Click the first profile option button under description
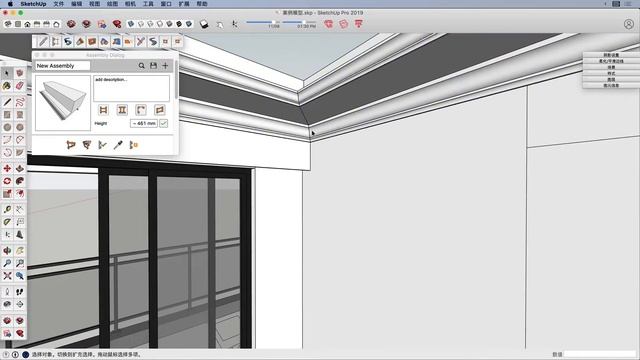The width and height of the screenshot is (640, 360). click(103, 110)
